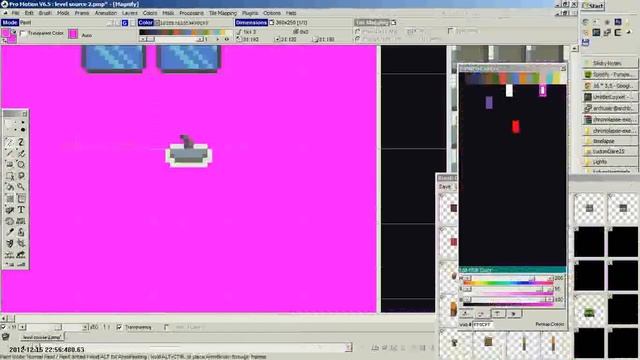Click the Windows Start button
Viewport: 640px width, 360px height.
pyautogui.click(x=593, y=6)
